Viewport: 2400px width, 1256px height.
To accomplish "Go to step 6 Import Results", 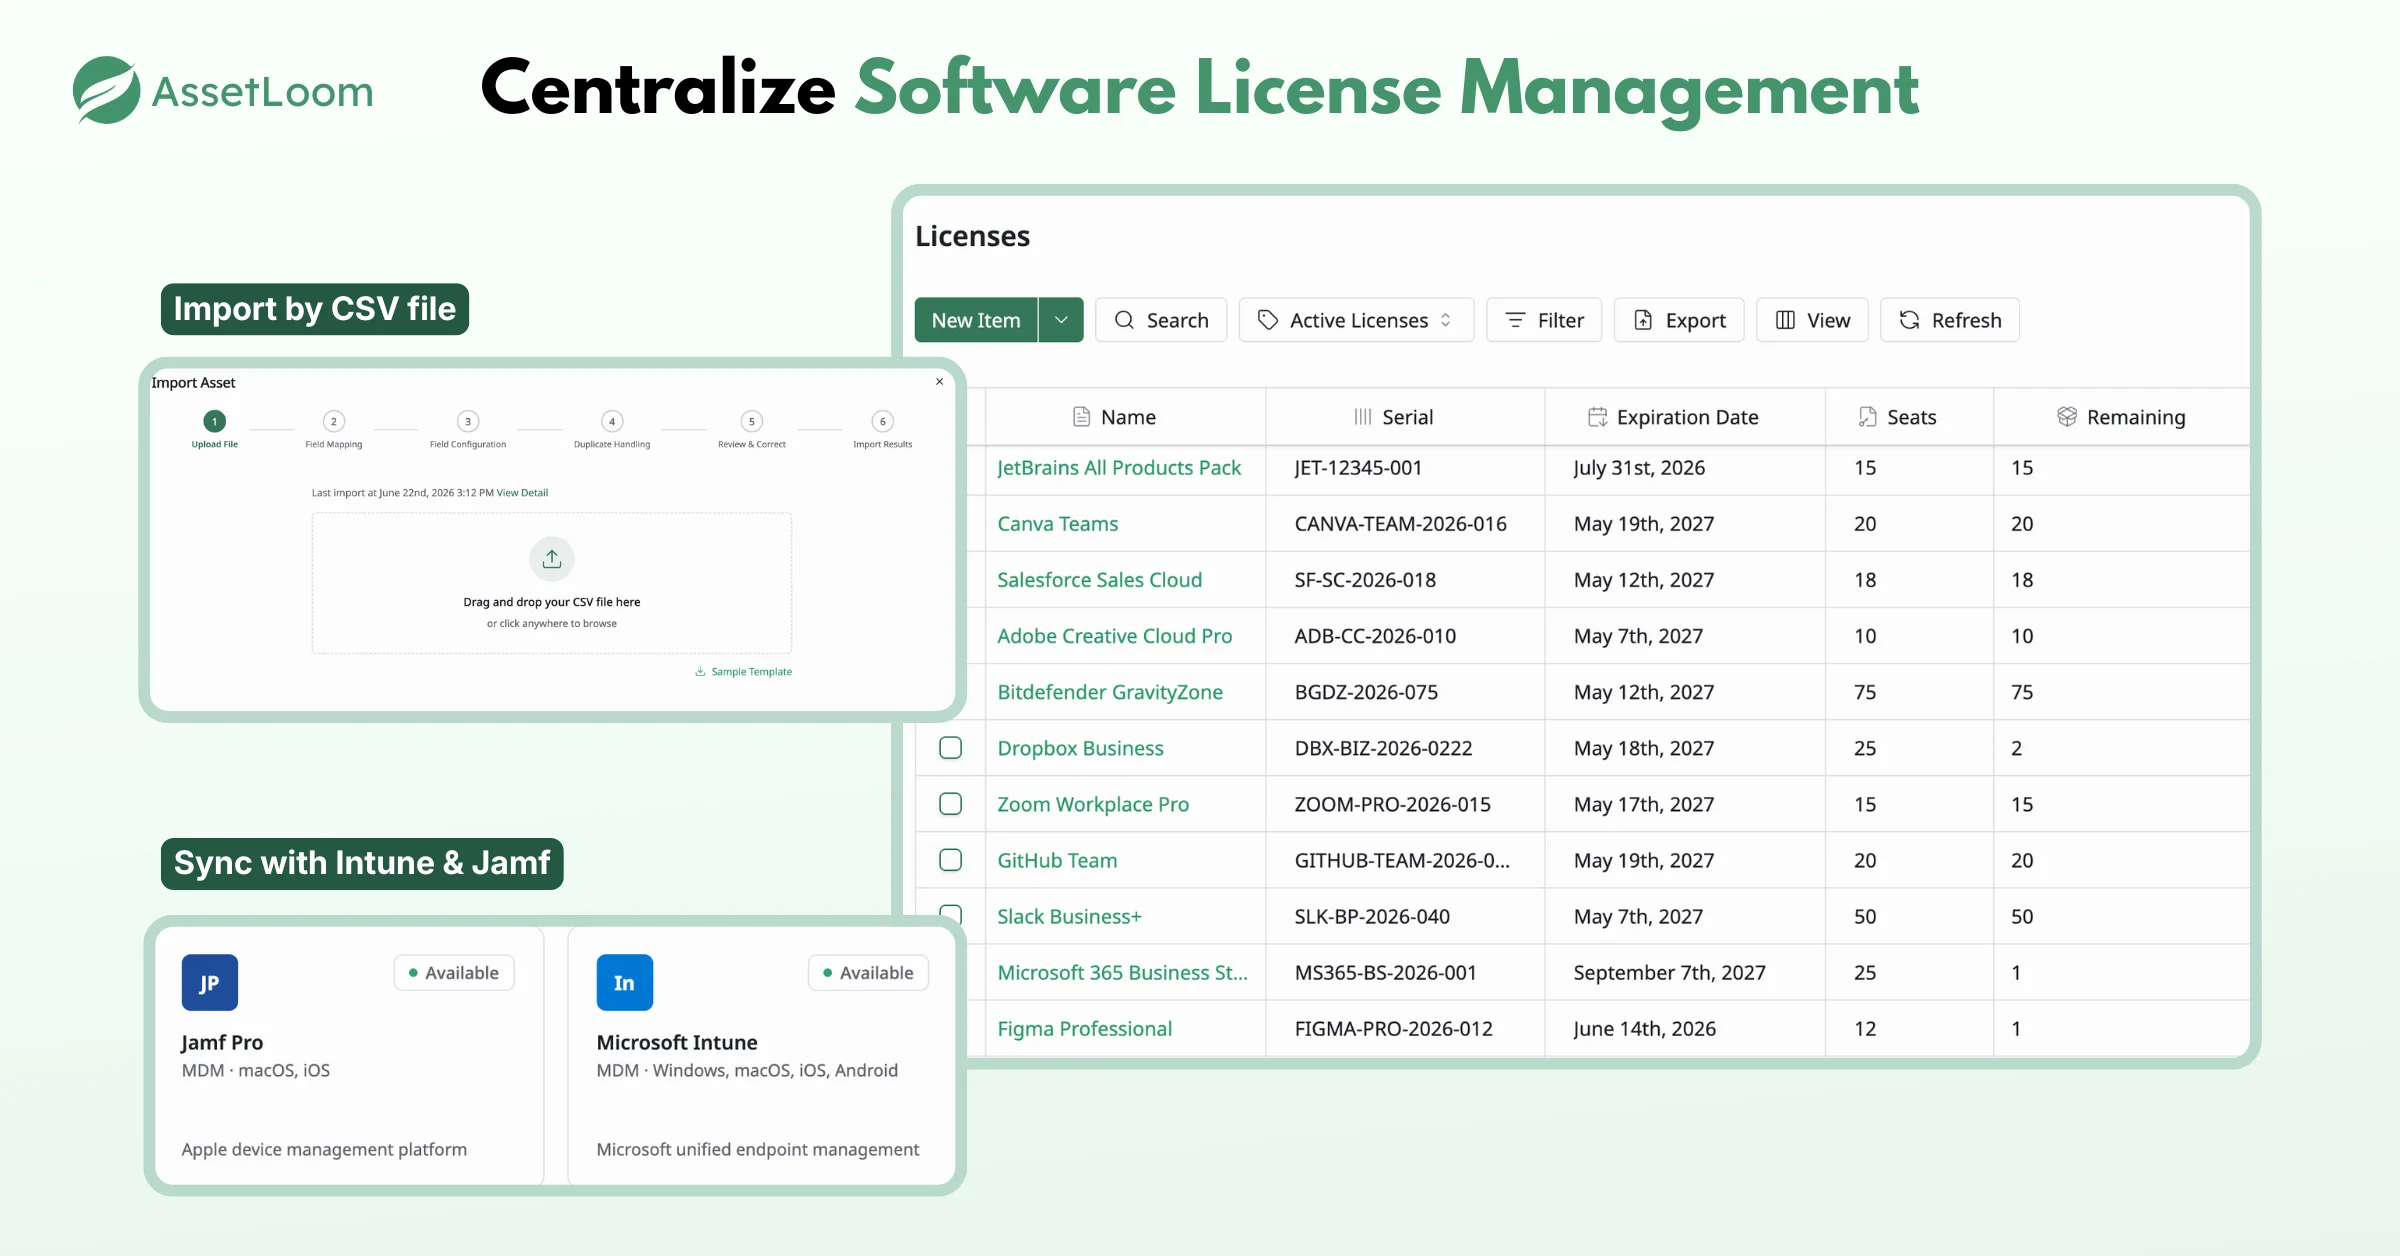I will 882,430.
